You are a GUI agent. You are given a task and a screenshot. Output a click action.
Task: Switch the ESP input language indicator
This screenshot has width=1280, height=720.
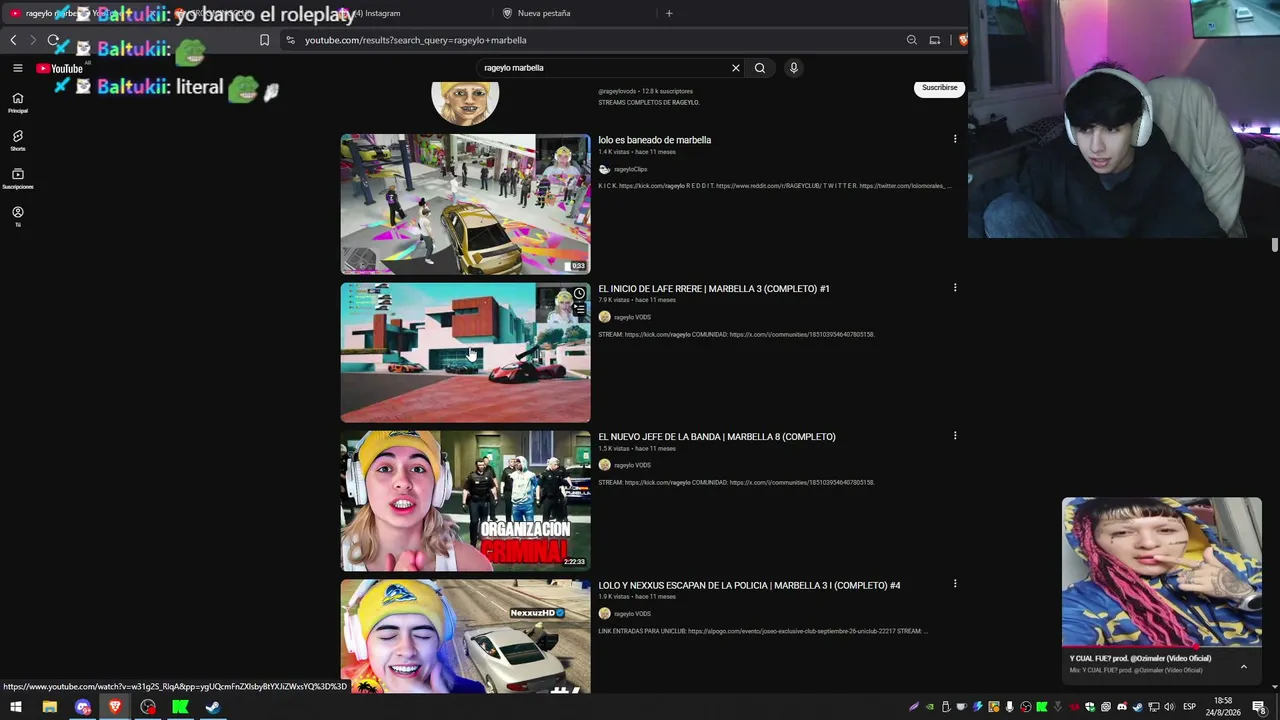tap(1189, 707)
